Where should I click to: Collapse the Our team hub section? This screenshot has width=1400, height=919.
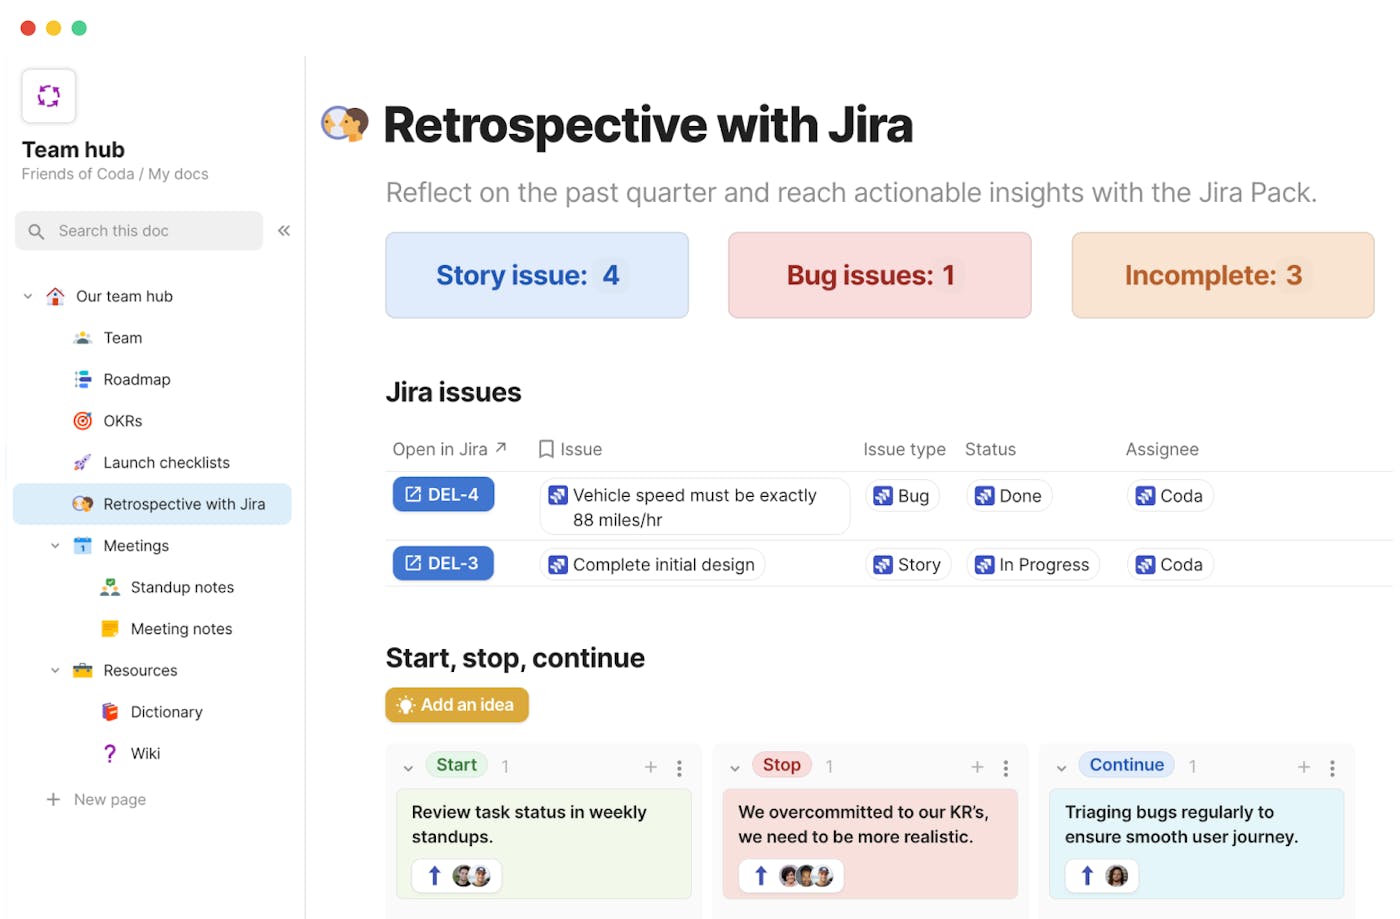click(28, 297)
